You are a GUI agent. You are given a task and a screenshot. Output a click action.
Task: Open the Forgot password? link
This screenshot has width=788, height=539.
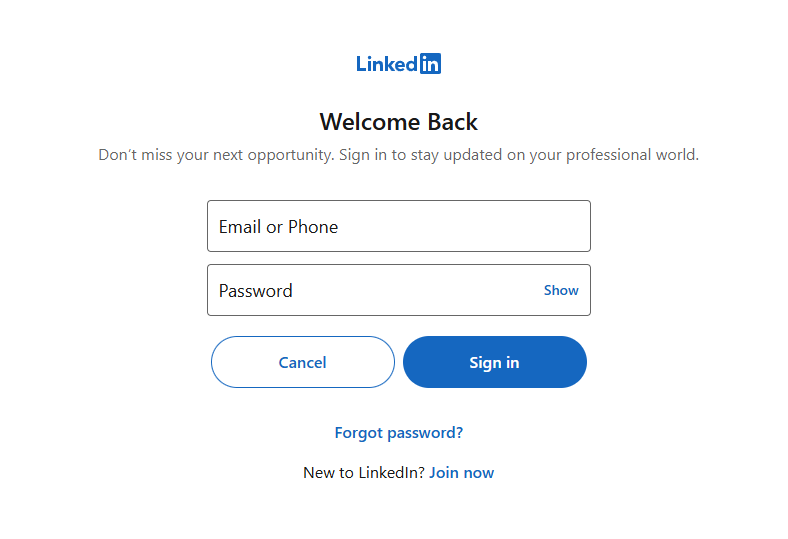click(x=398, y=433)
